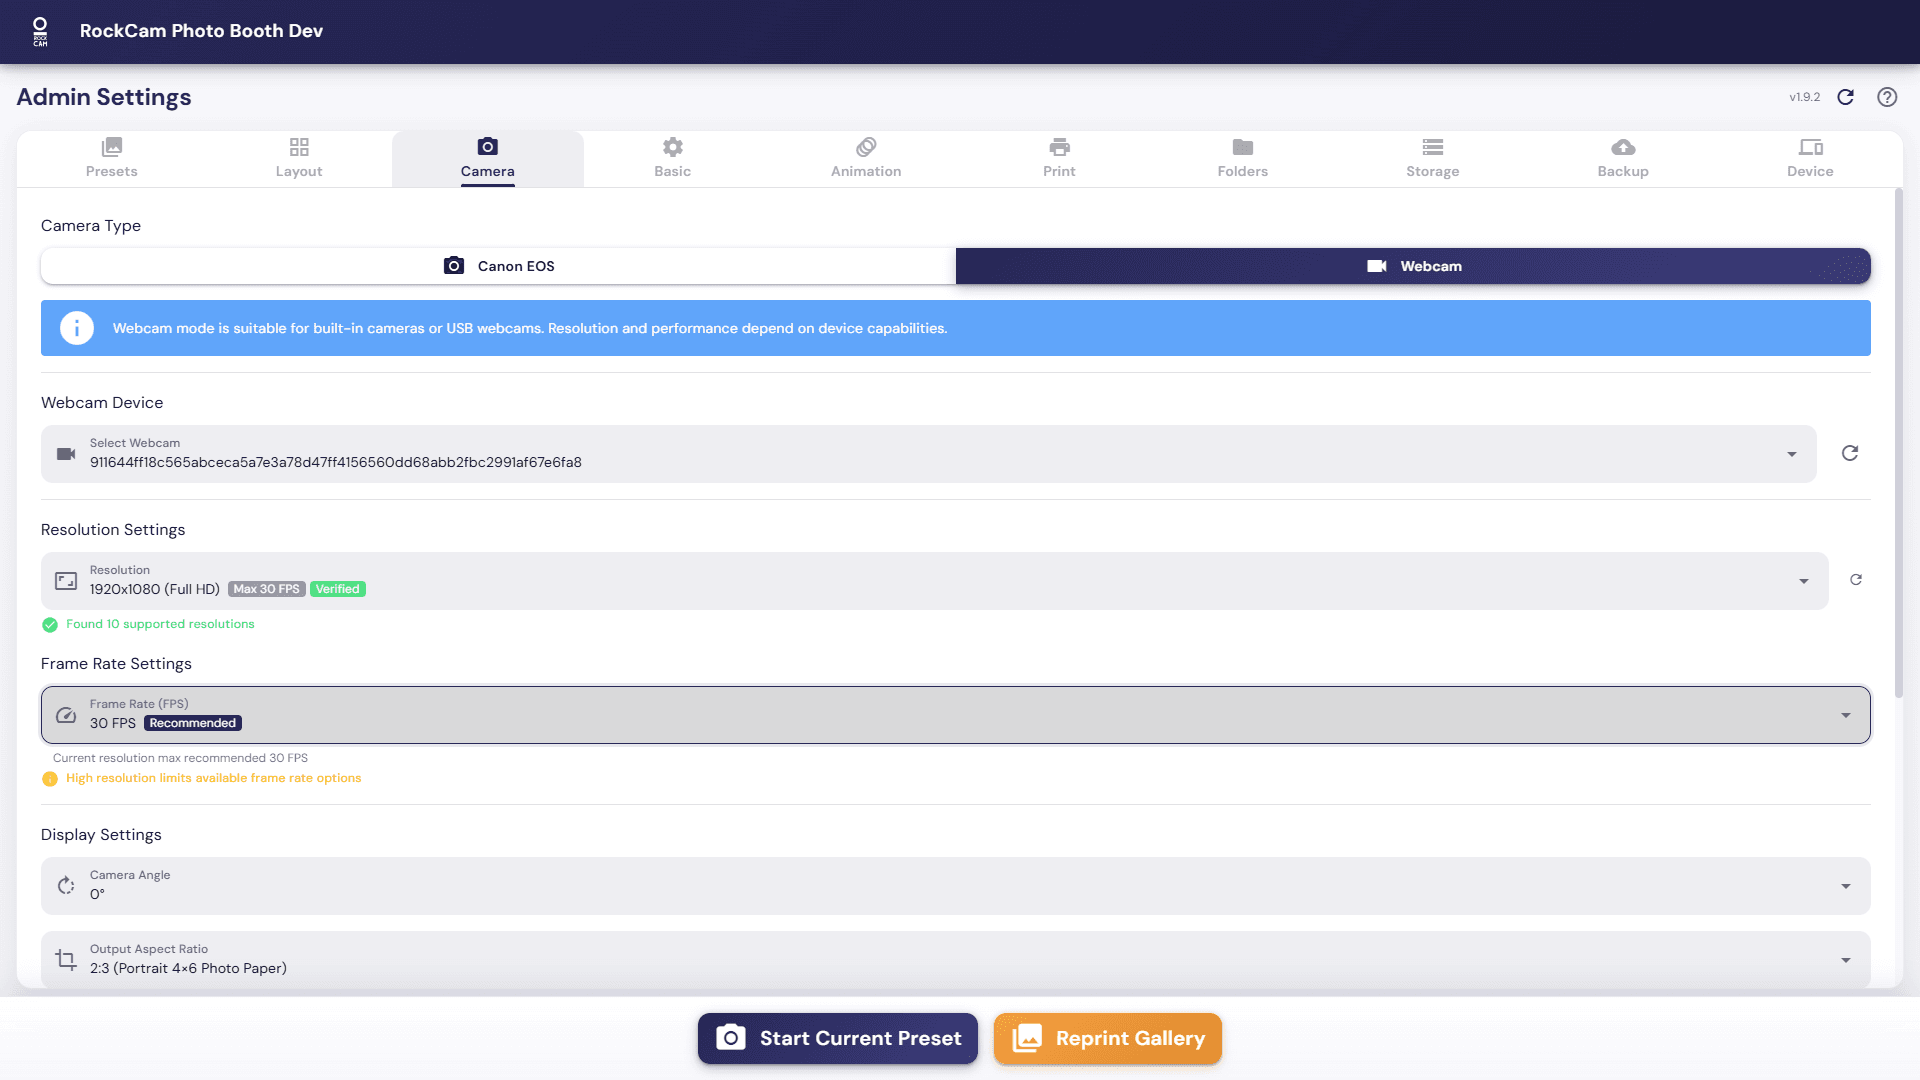Viewport: 1920px width, 1080px height.
Task: Open the Resolution dropdown
Action: [1803, 581]
